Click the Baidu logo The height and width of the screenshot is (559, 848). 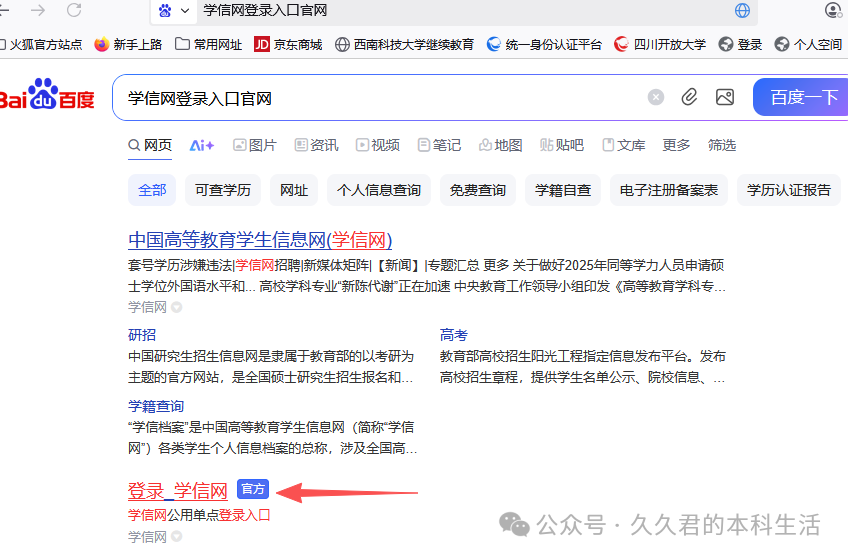(x=47, y=94)
